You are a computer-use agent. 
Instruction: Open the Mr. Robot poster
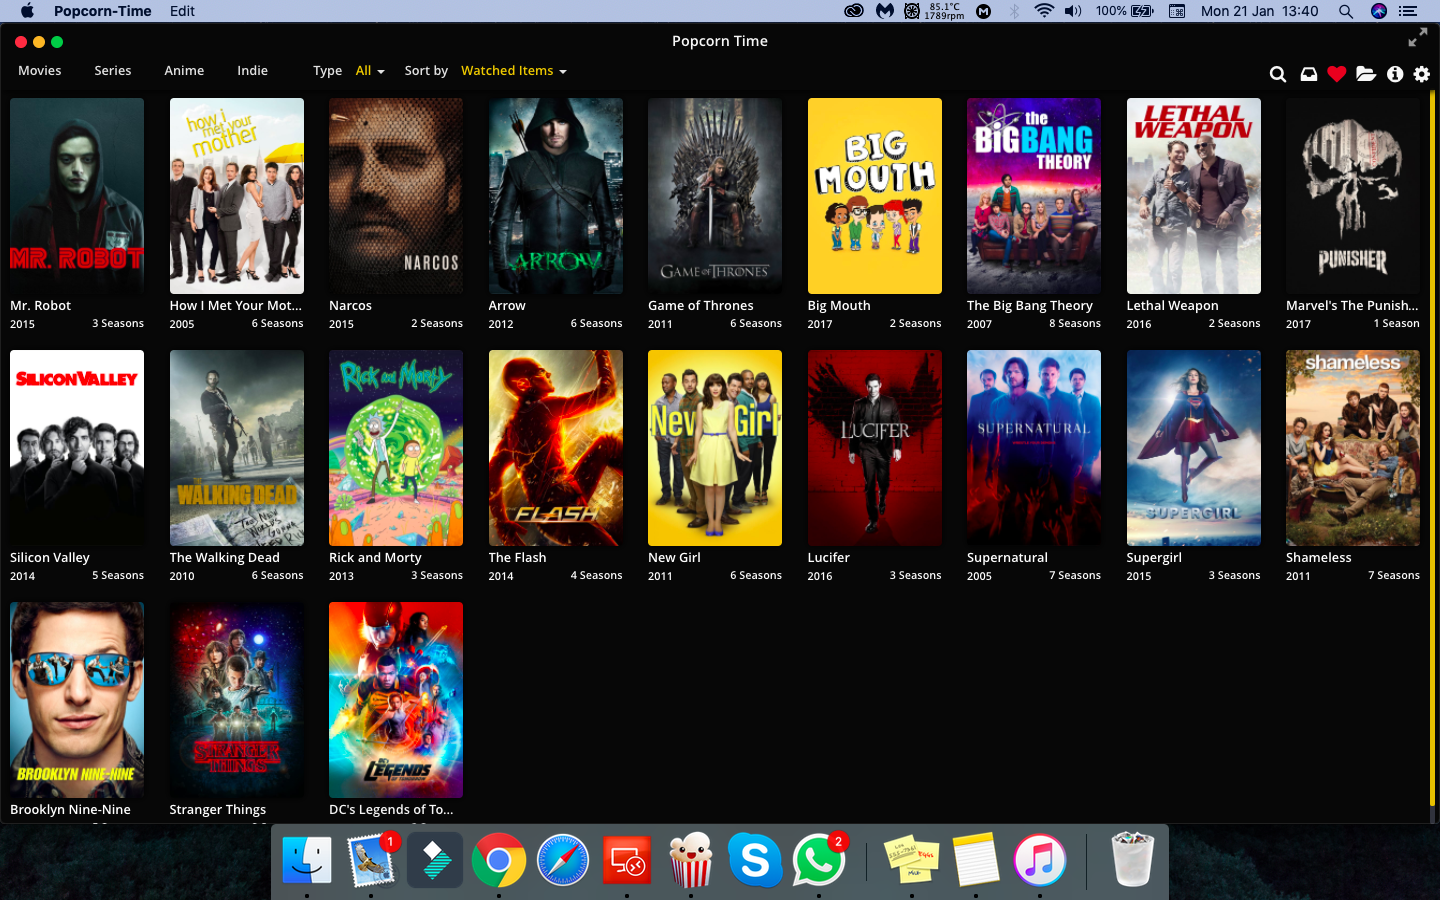click(x=77, y=196)
